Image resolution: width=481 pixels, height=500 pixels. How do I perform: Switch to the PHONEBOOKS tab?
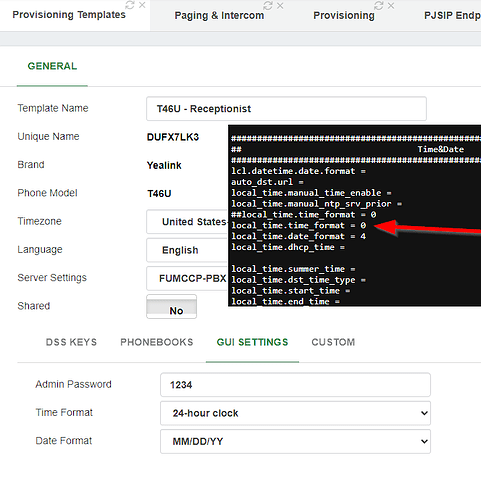pos(157,342)
